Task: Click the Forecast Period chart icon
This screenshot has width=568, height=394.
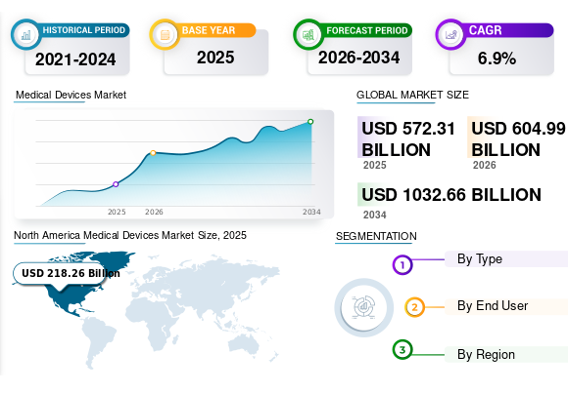Action: (308, 35)
